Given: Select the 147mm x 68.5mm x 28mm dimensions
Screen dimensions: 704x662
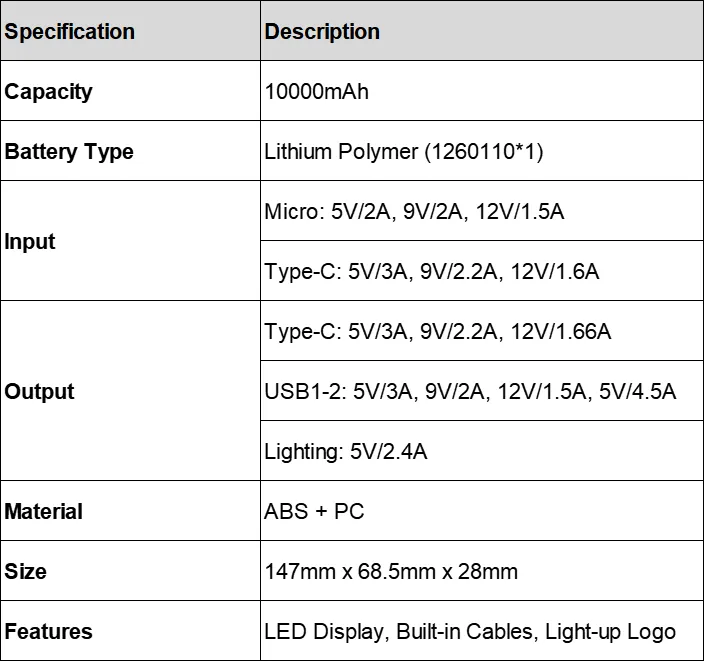Looking at the screenshot, I should pos(391,572).
